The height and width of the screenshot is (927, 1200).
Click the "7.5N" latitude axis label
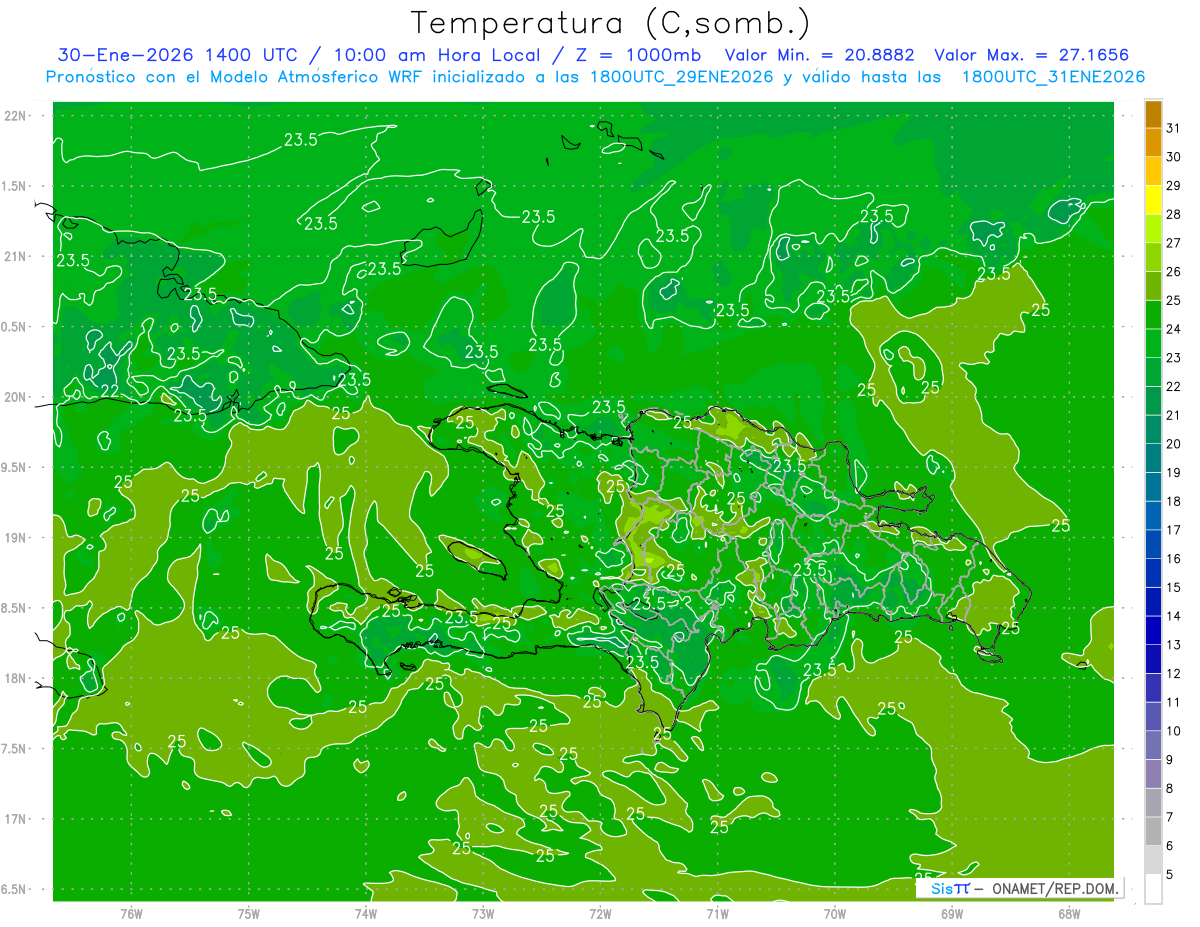click(14, 749)
